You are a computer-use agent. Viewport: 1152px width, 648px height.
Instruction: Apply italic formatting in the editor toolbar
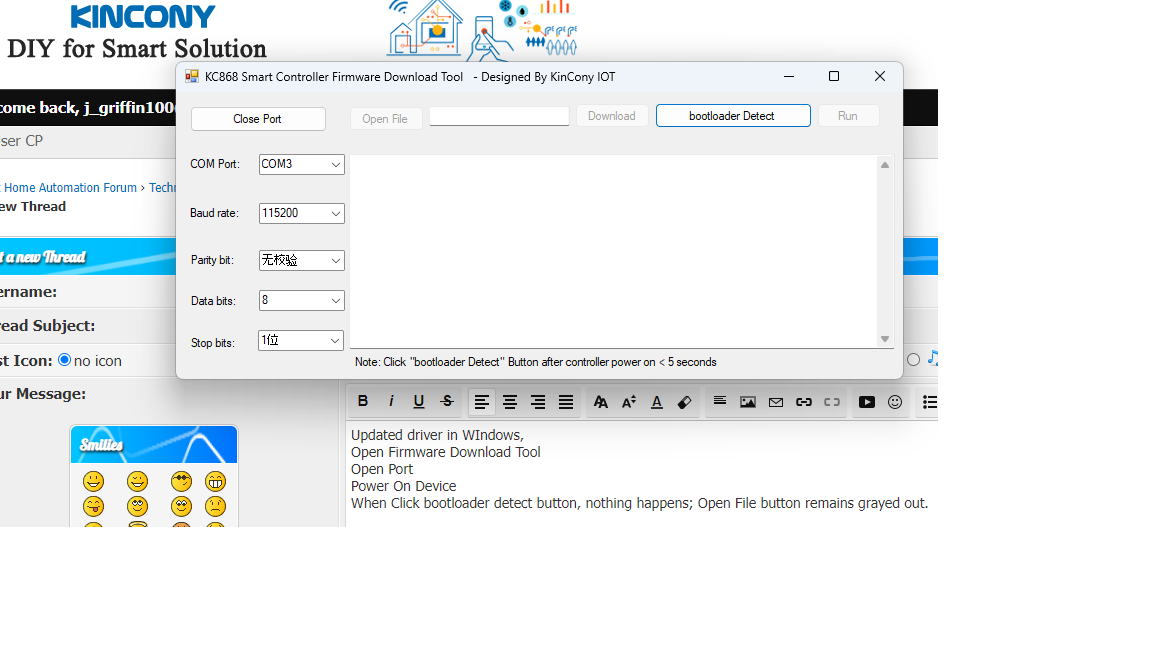tap(391, 402)
